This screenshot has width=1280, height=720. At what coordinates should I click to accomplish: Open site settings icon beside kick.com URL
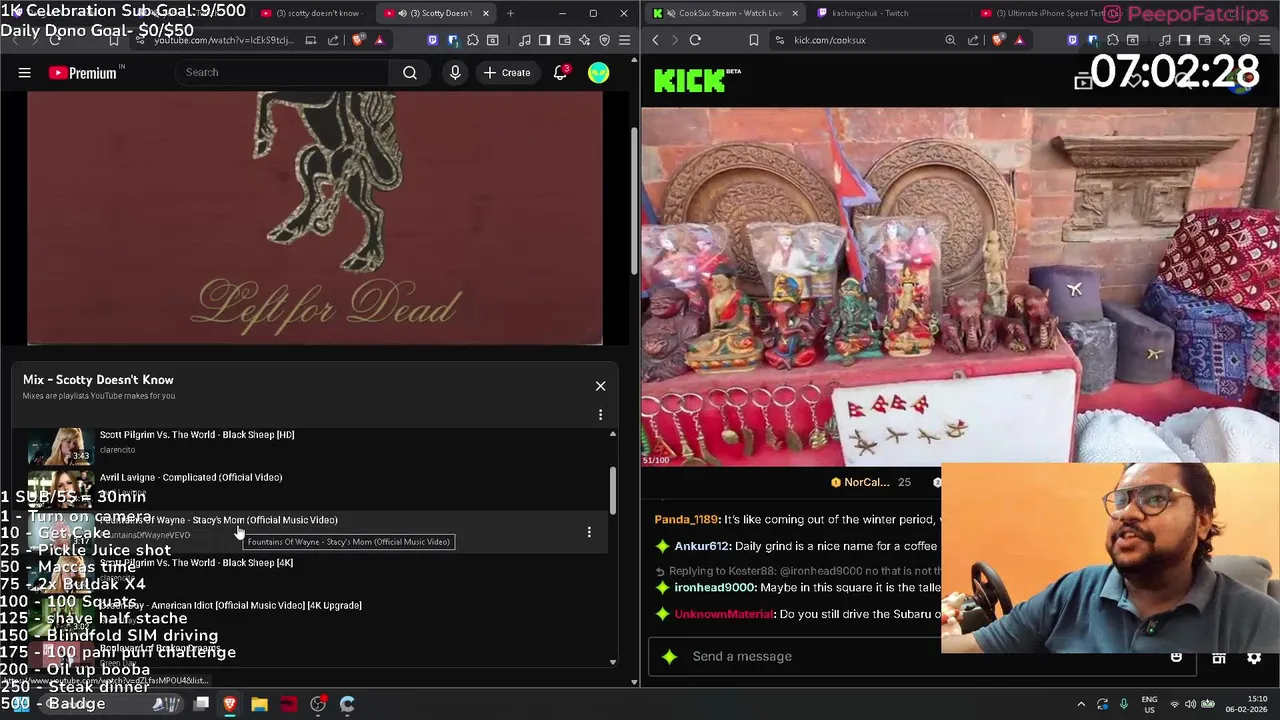click(778, 40)
